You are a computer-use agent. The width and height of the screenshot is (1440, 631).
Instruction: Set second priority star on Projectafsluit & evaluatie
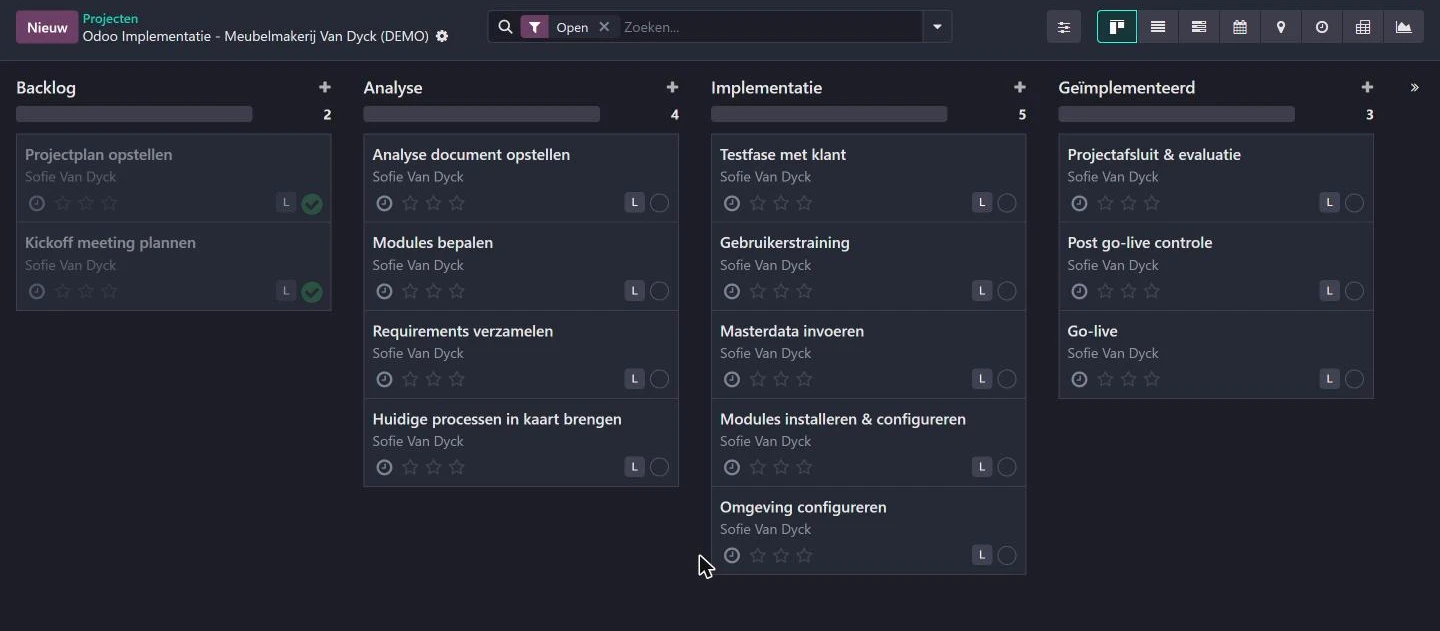[x=1128, y=203]
